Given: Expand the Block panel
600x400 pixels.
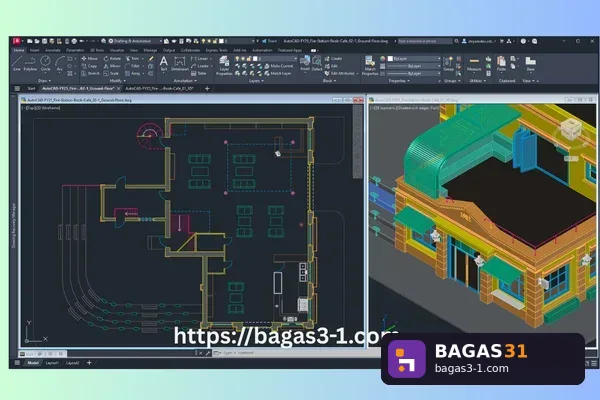Looking at the screenshot, I should click(329, 81).
